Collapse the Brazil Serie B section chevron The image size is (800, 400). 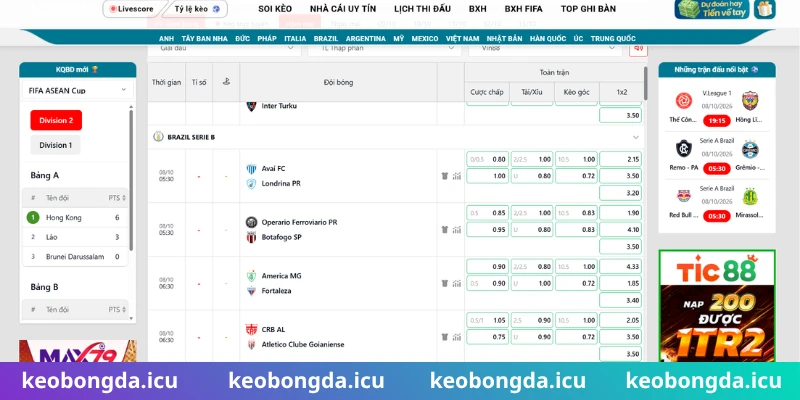(x=636, y=137)
